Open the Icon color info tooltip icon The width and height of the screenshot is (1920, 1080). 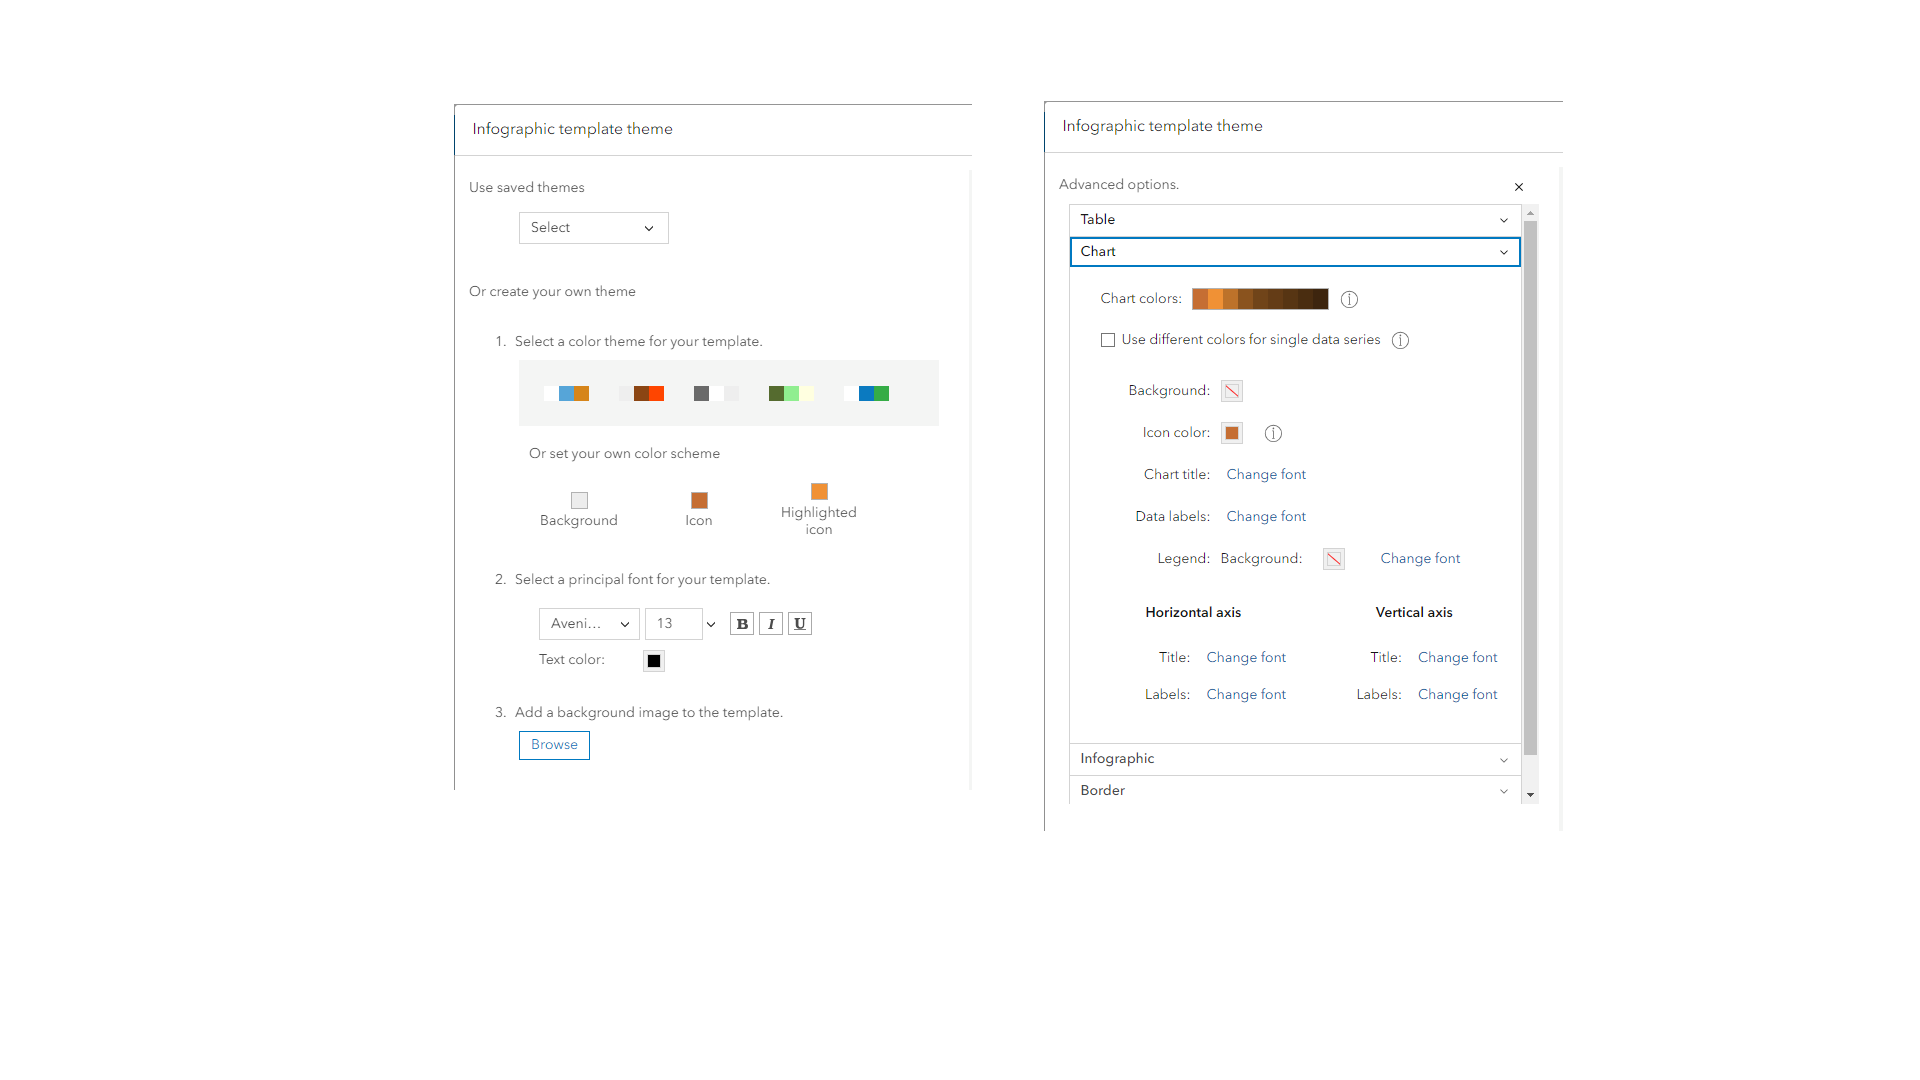1273,433
